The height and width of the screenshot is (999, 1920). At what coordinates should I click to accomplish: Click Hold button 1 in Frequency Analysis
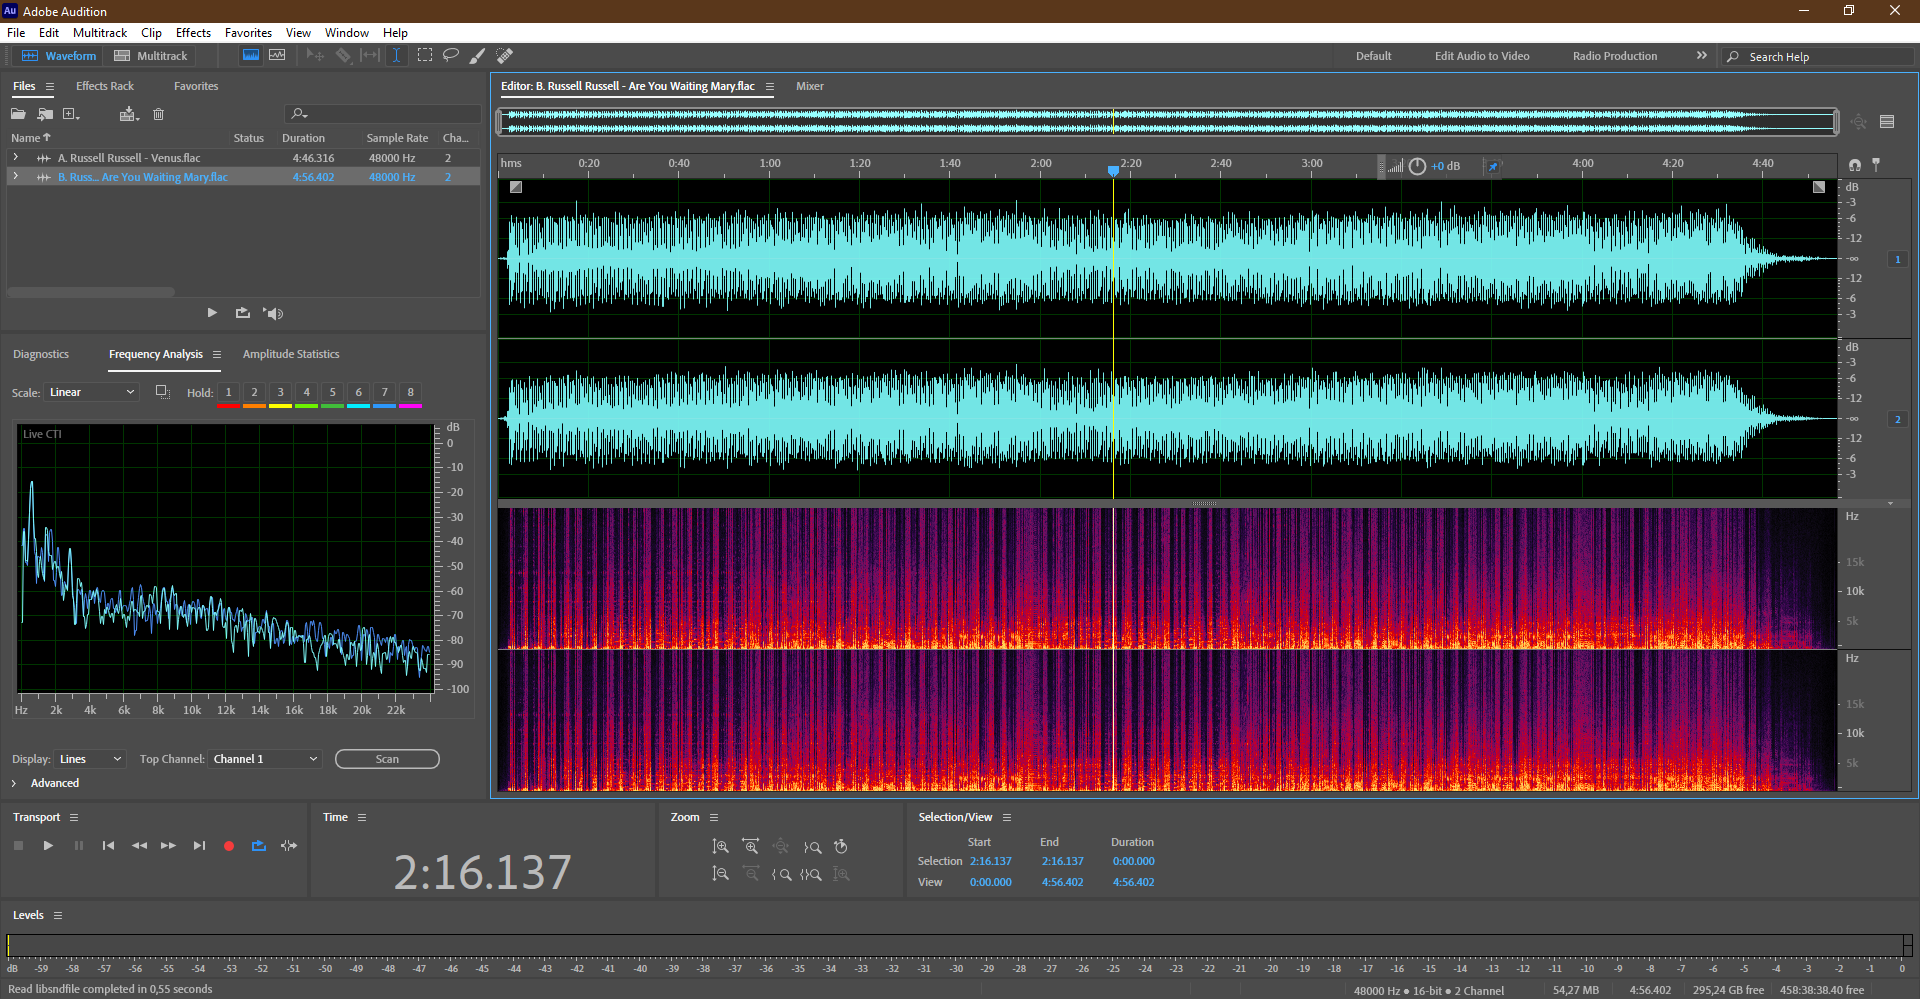point(229,392)
